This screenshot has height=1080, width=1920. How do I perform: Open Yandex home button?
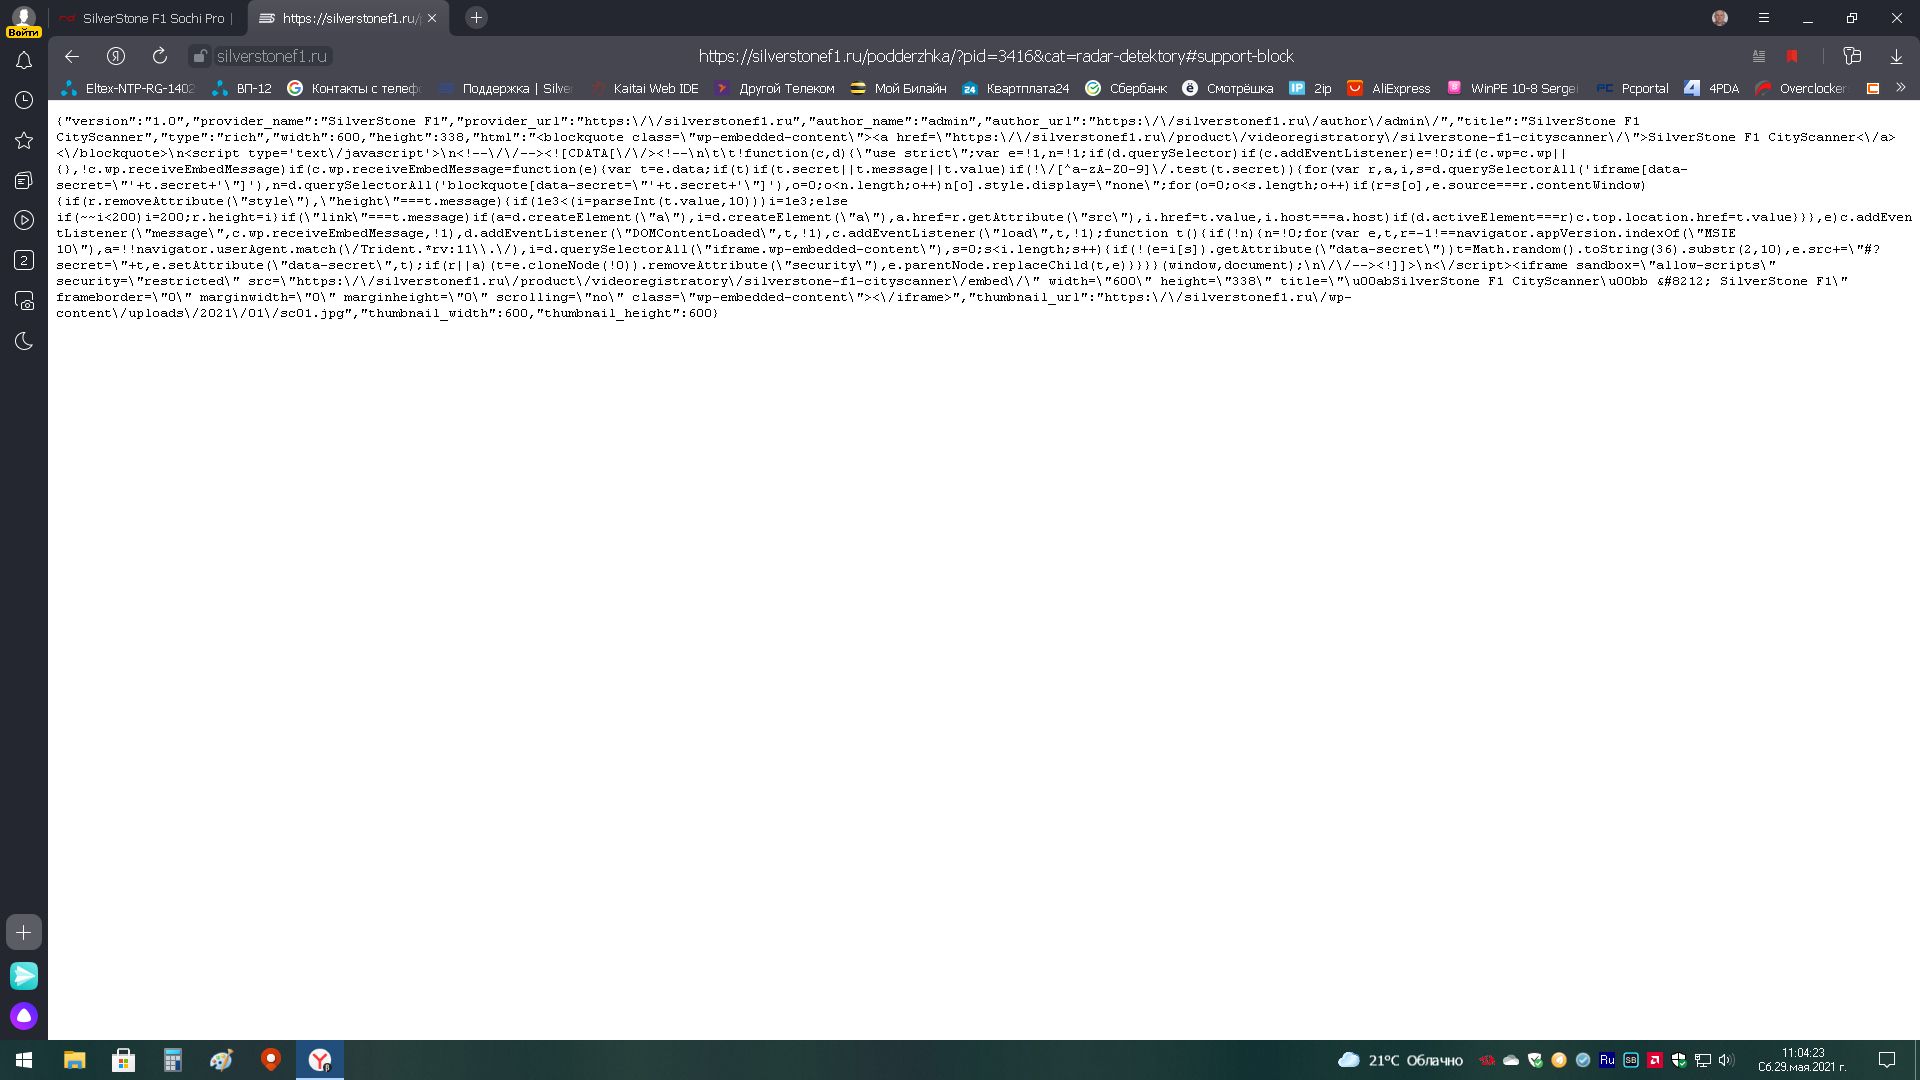click(x=116, y=56)
